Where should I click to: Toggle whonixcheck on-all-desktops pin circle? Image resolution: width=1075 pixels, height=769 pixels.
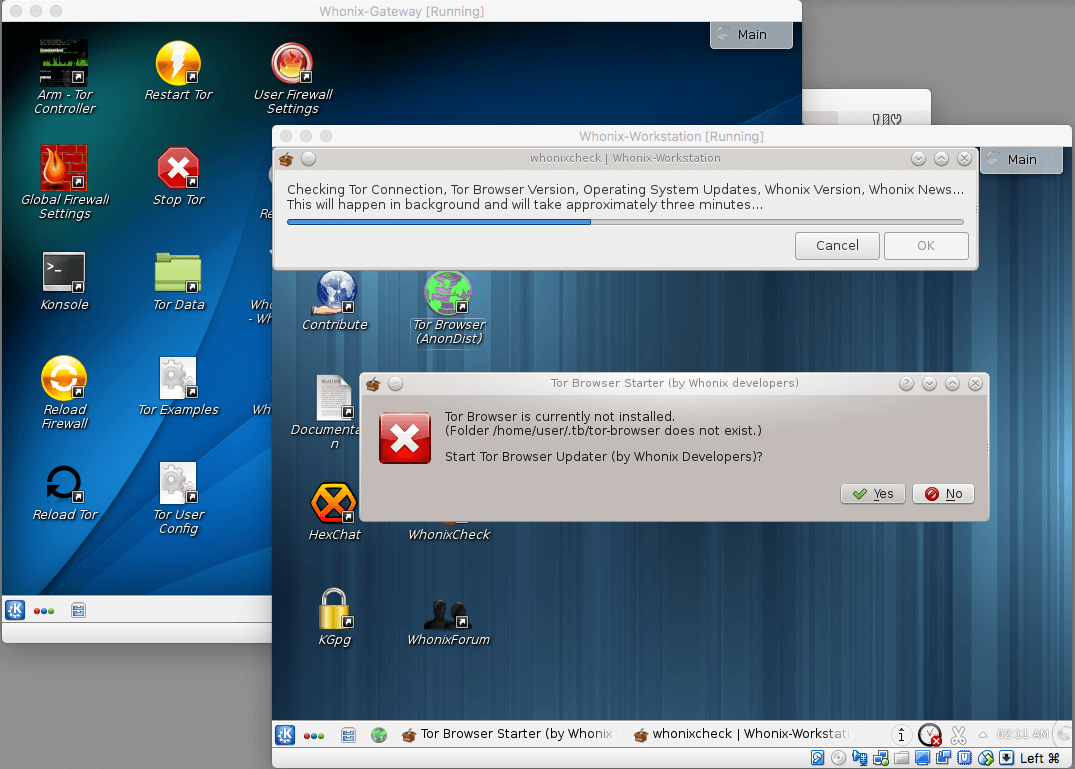coord(309,159)
